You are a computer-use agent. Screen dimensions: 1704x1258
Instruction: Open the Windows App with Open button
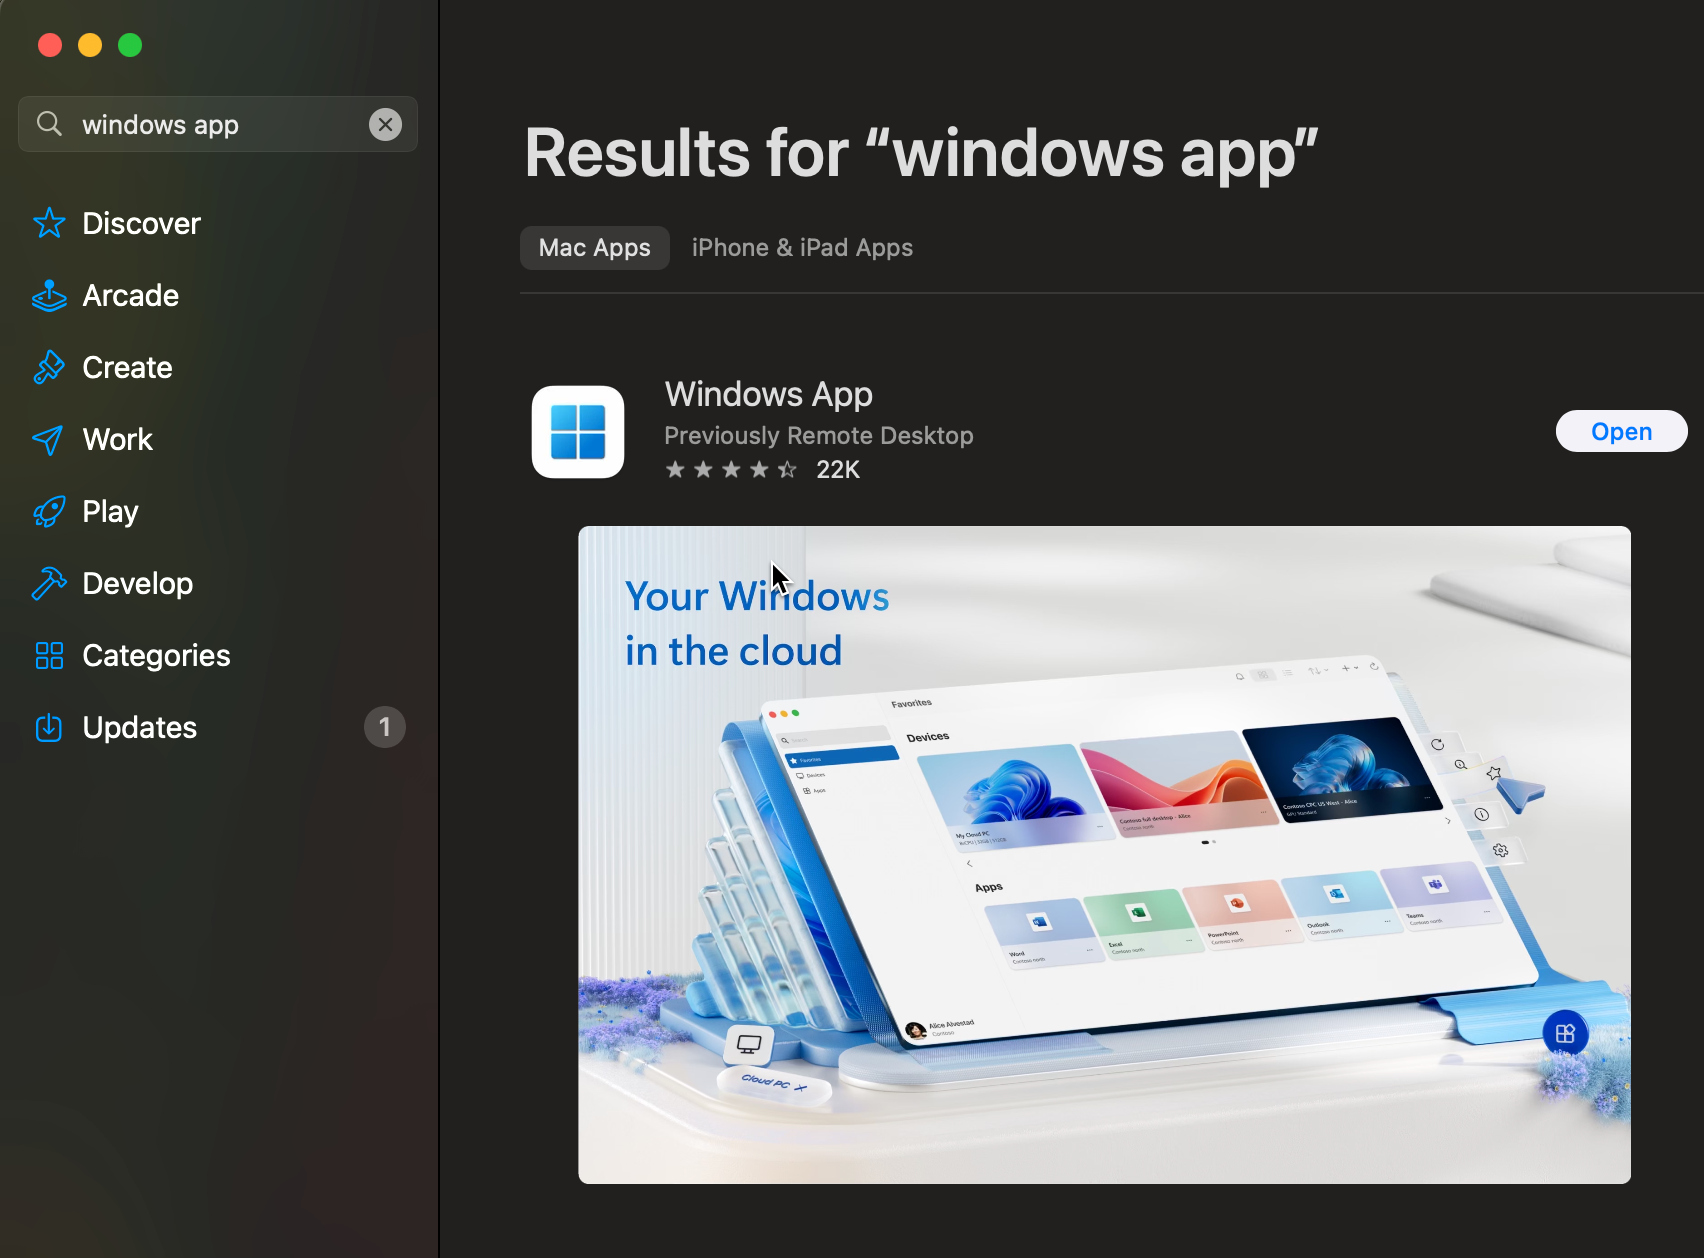(1621, 431)
